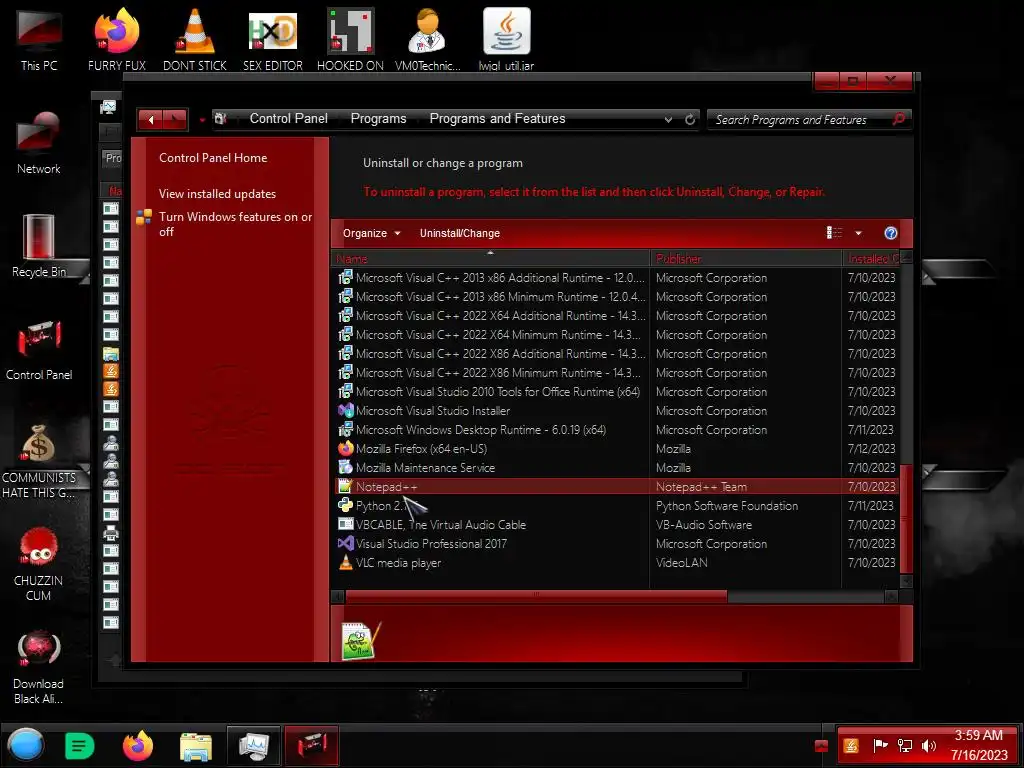Select VLC media player row
Viewport: 1024px width, 768px height.
(616, 562)
